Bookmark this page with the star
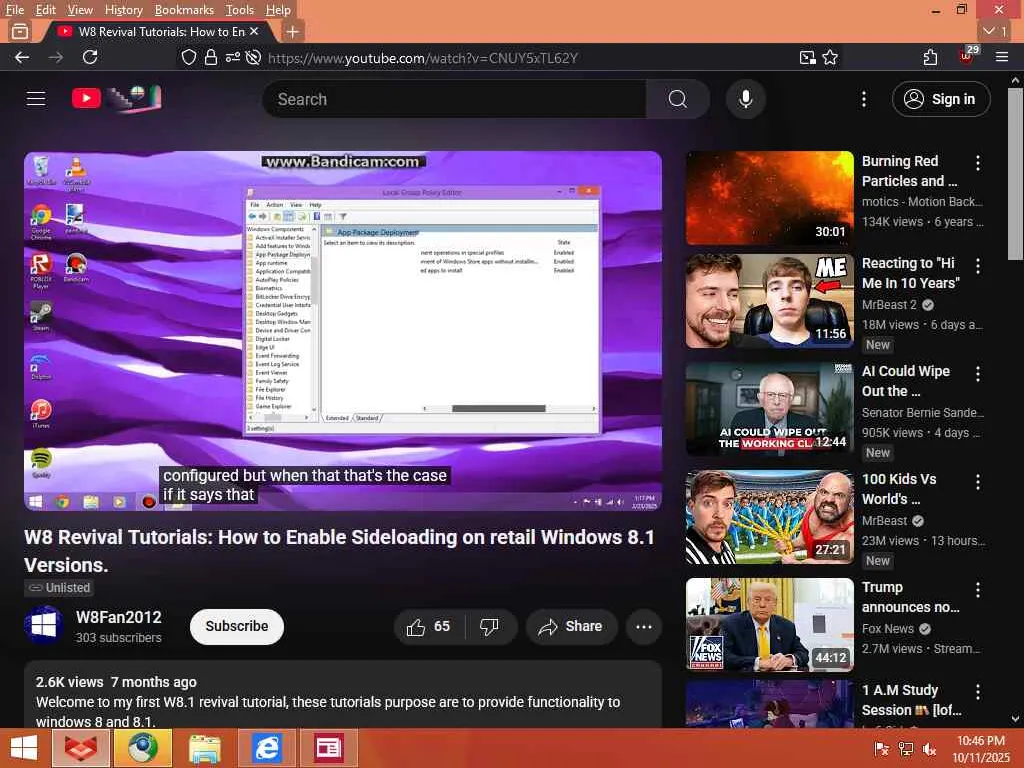 pos(830,57)
